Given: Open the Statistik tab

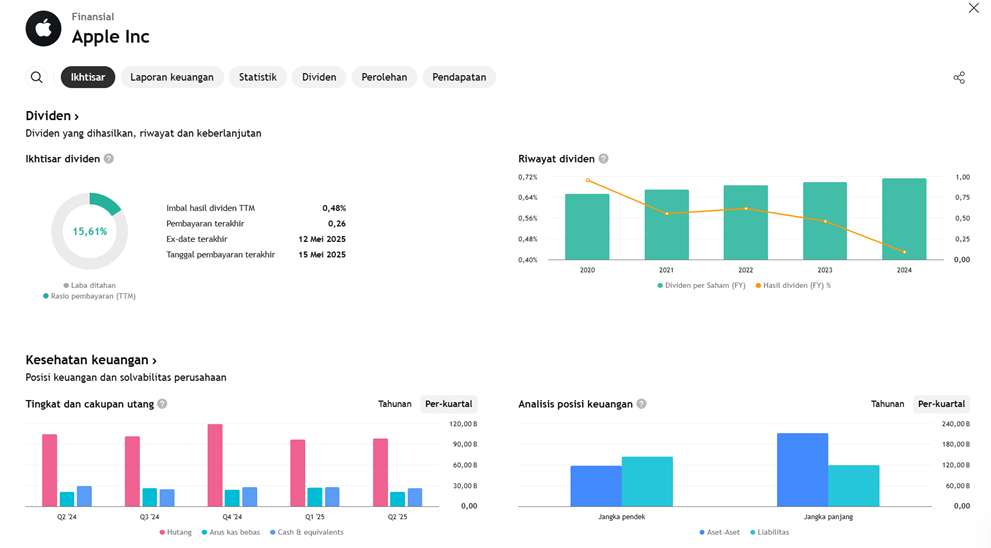Looking at the screenshot, I should tap(258, 77).
